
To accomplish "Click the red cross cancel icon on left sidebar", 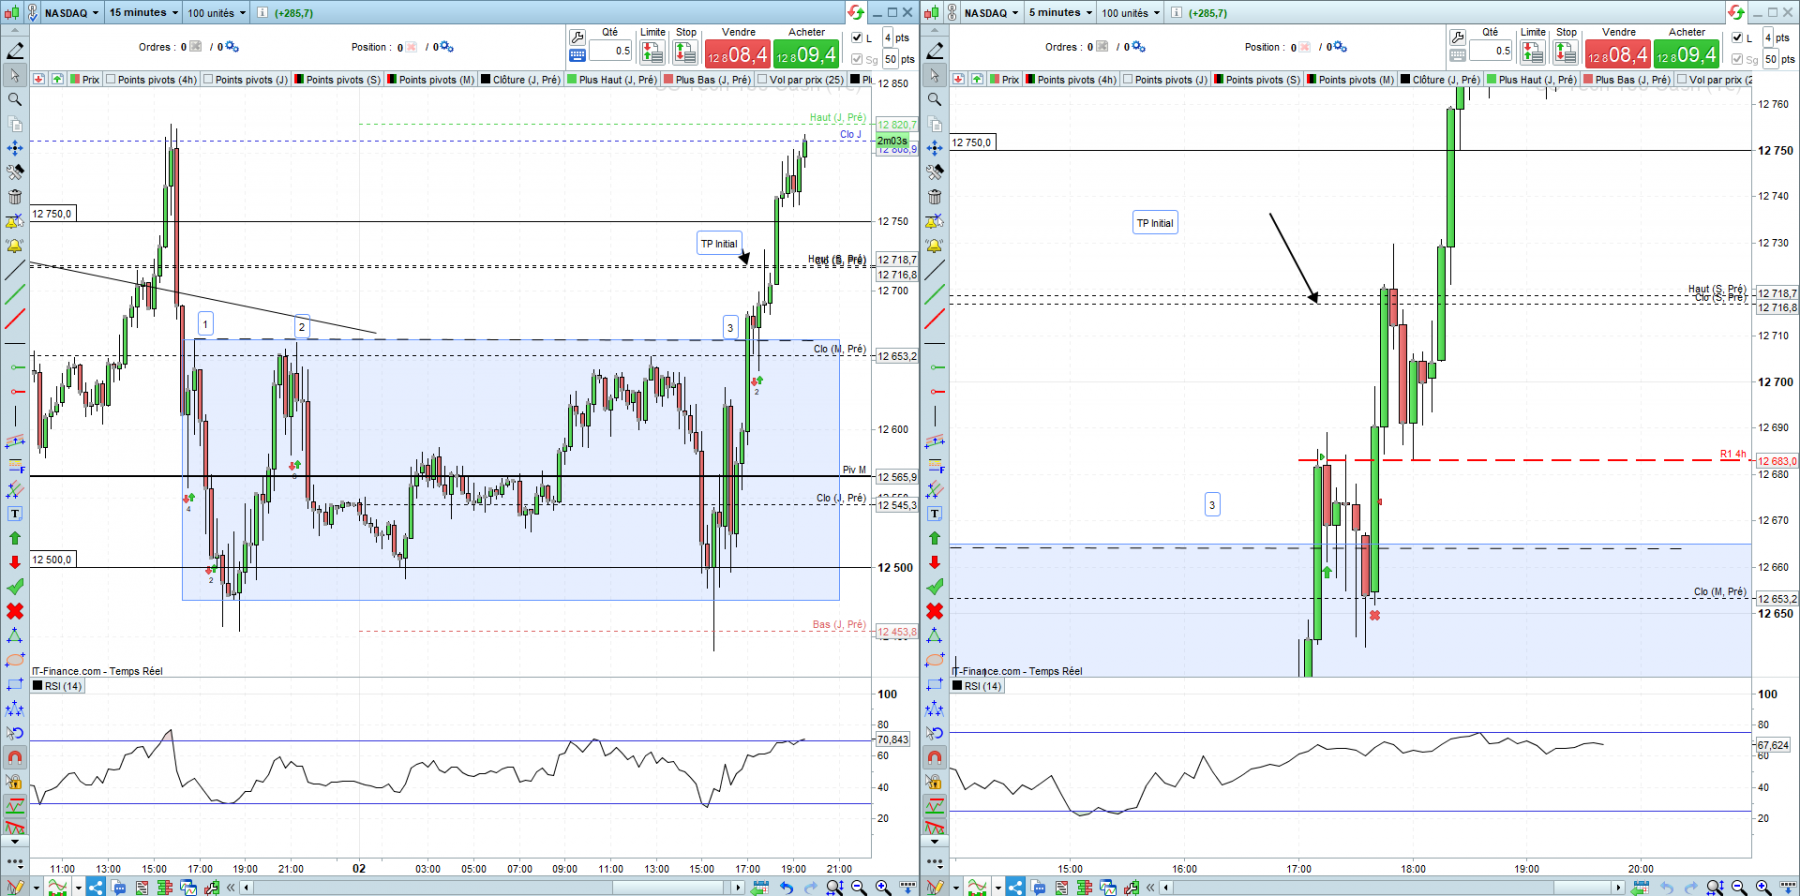I will coord(15,611).
